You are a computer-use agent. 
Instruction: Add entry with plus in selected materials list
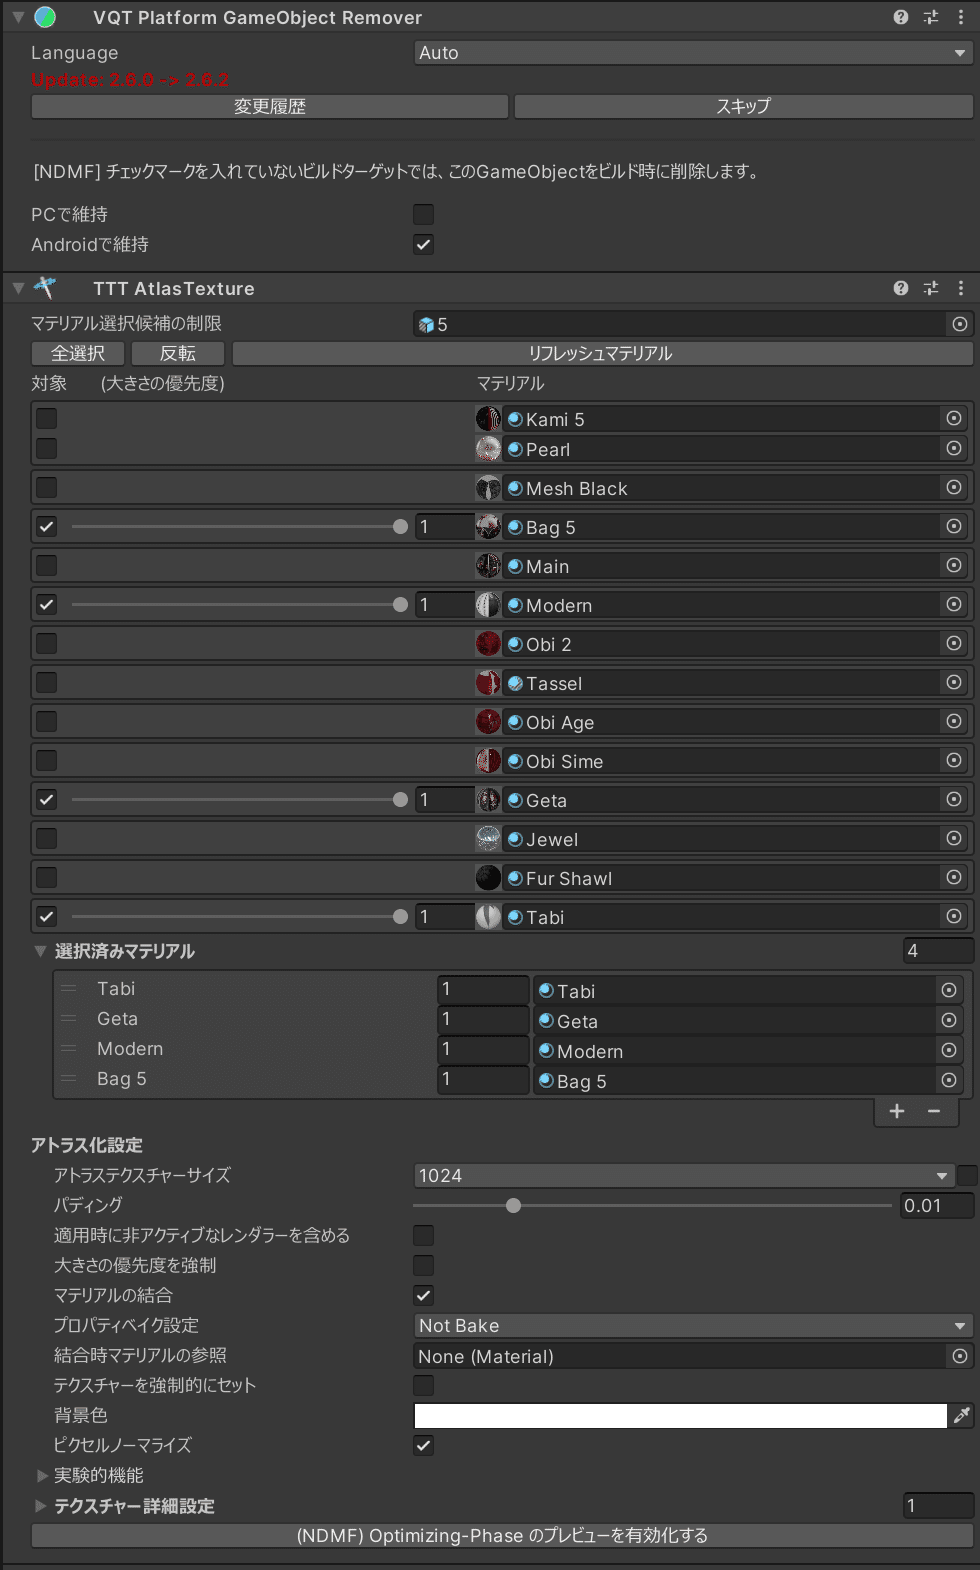pyautogui.click(x=897, y=1111)
